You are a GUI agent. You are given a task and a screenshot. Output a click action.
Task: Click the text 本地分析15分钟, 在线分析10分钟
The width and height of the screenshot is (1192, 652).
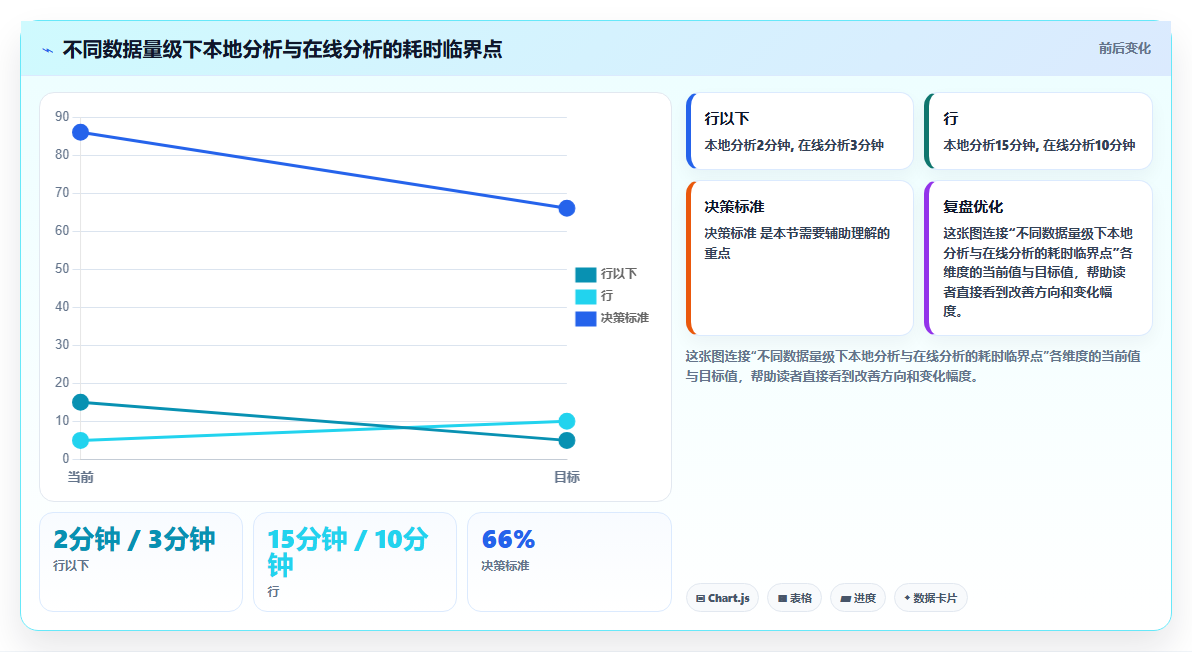[1039, 145]
